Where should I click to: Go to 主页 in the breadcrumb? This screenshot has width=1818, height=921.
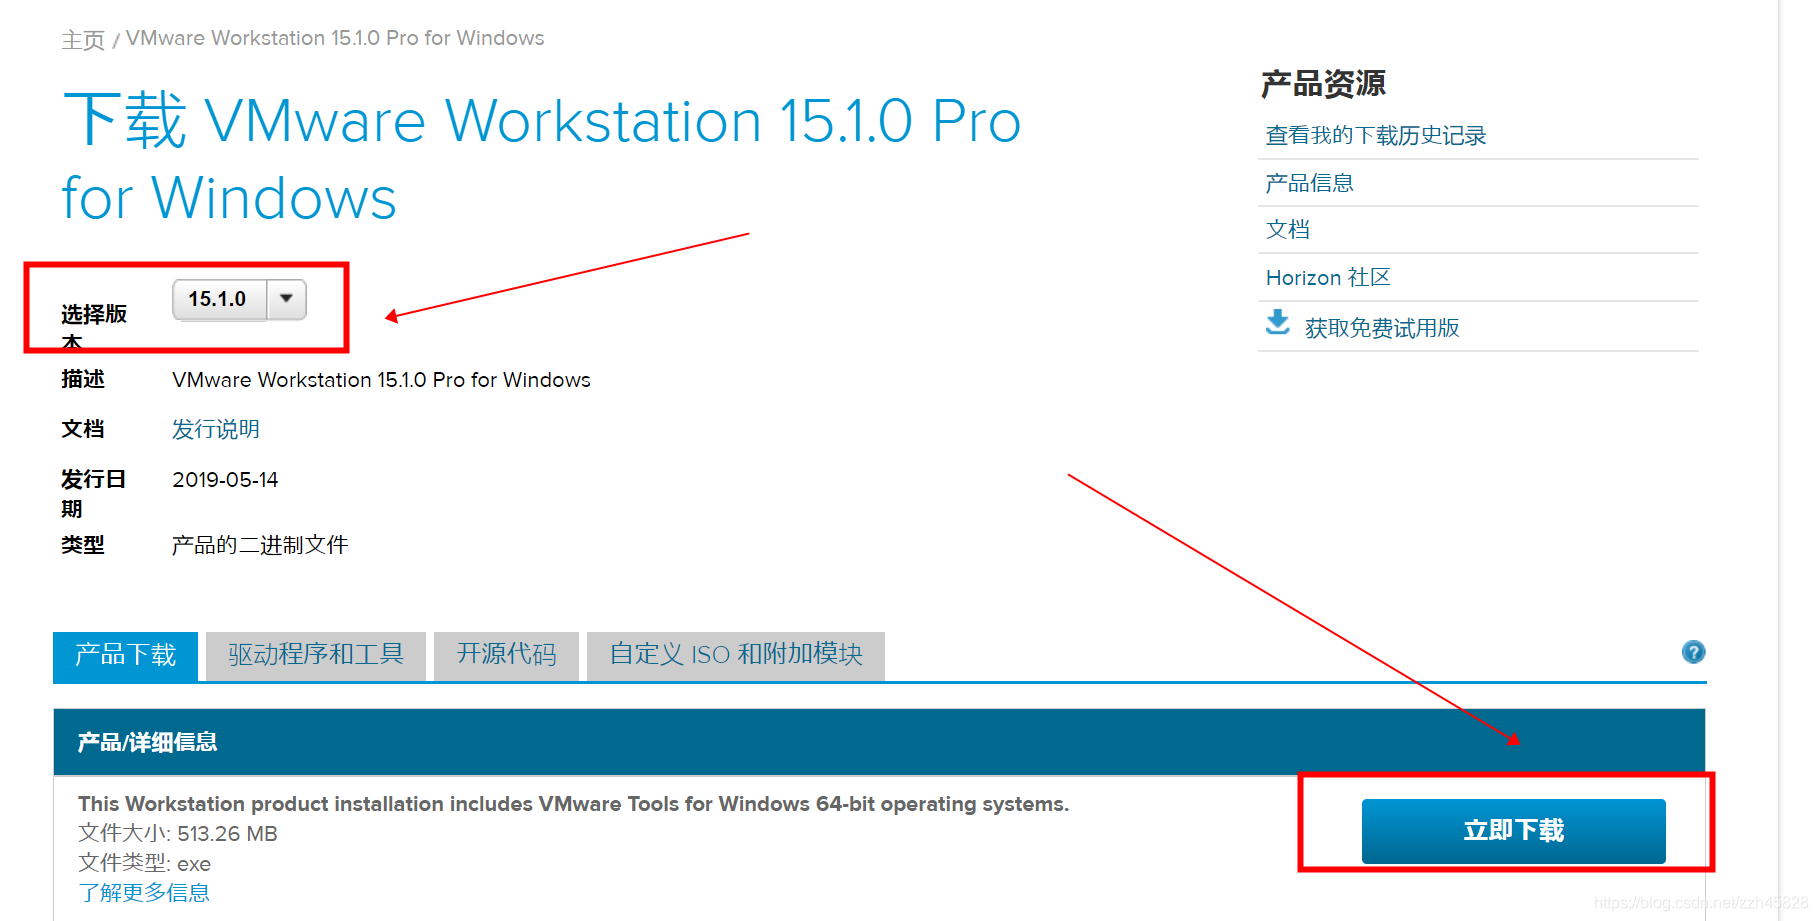pos(83,39)
